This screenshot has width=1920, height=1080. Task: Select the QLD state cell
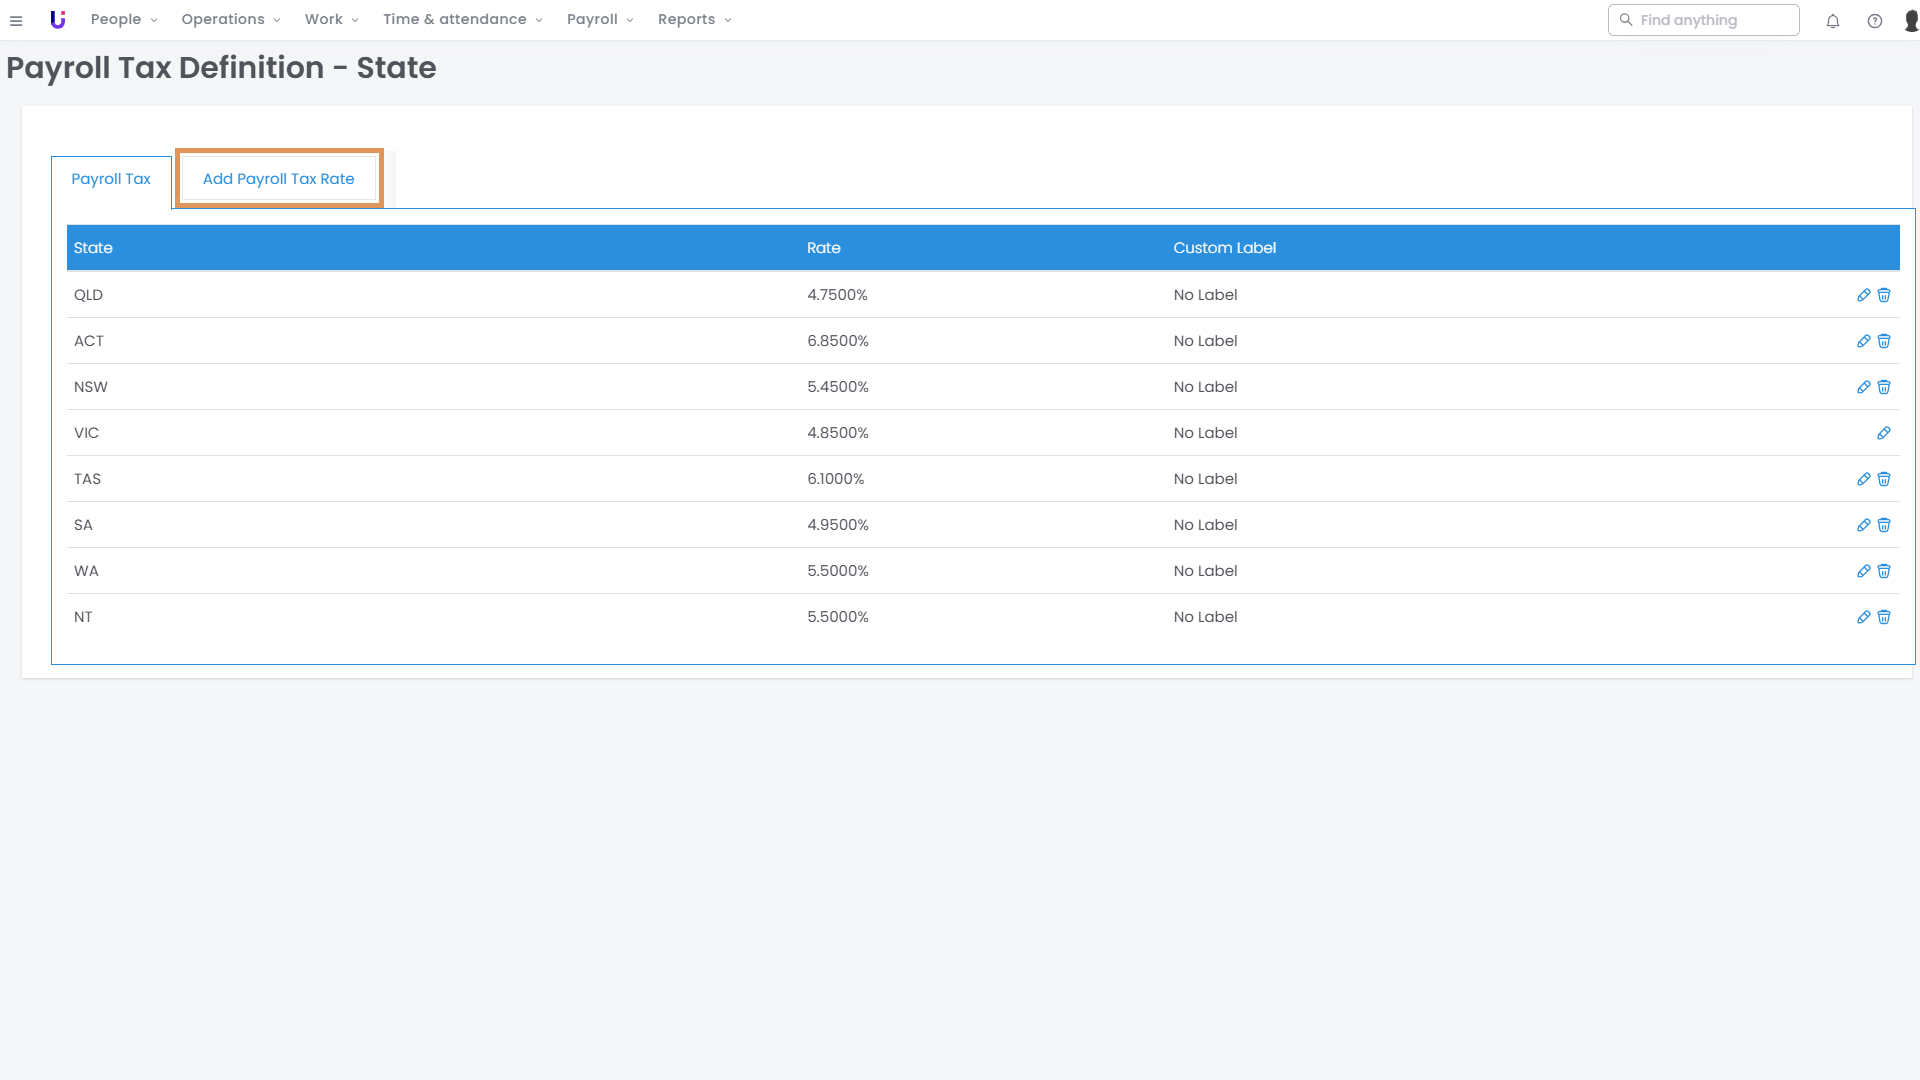88,295
